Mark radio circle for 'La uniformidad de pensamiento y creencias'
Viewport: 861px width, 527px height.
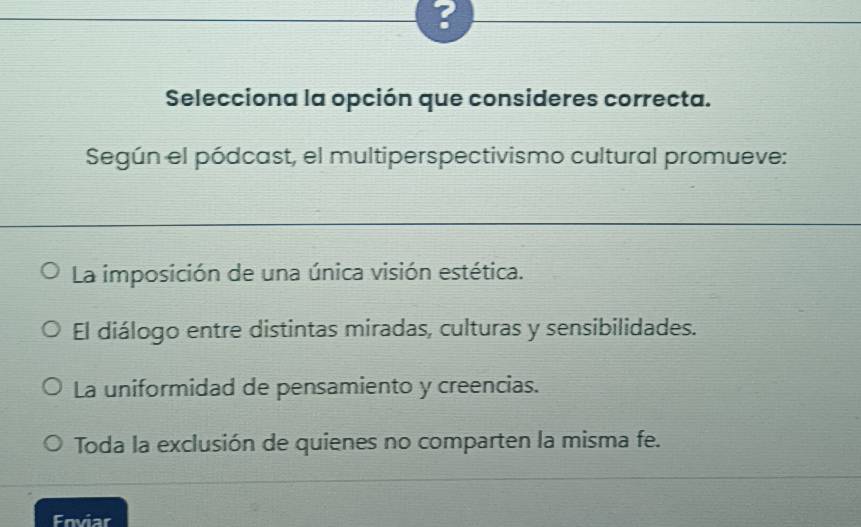[x=52, y=386]
